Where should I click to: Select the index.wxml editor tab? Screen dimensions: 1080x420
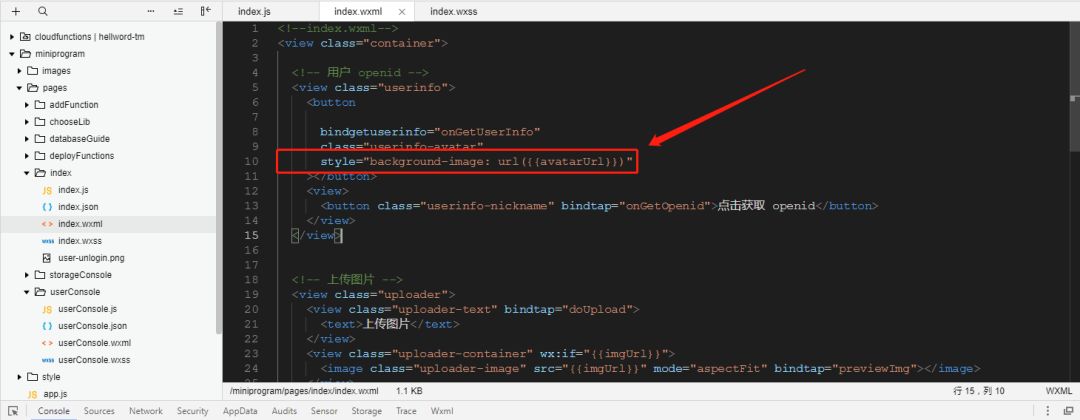[357, 12]
